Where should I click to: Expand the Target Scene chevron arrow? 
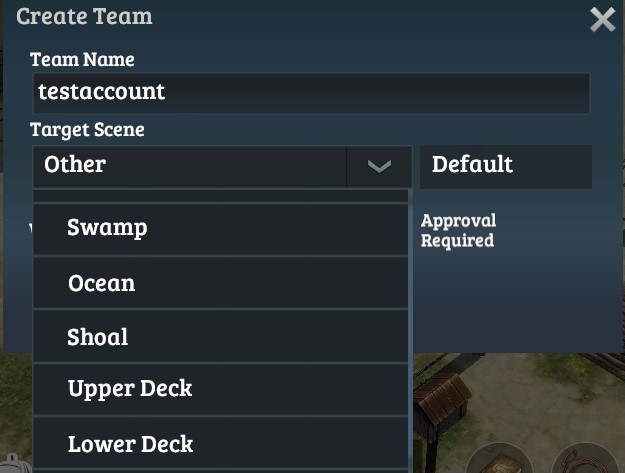click(379, 166)
